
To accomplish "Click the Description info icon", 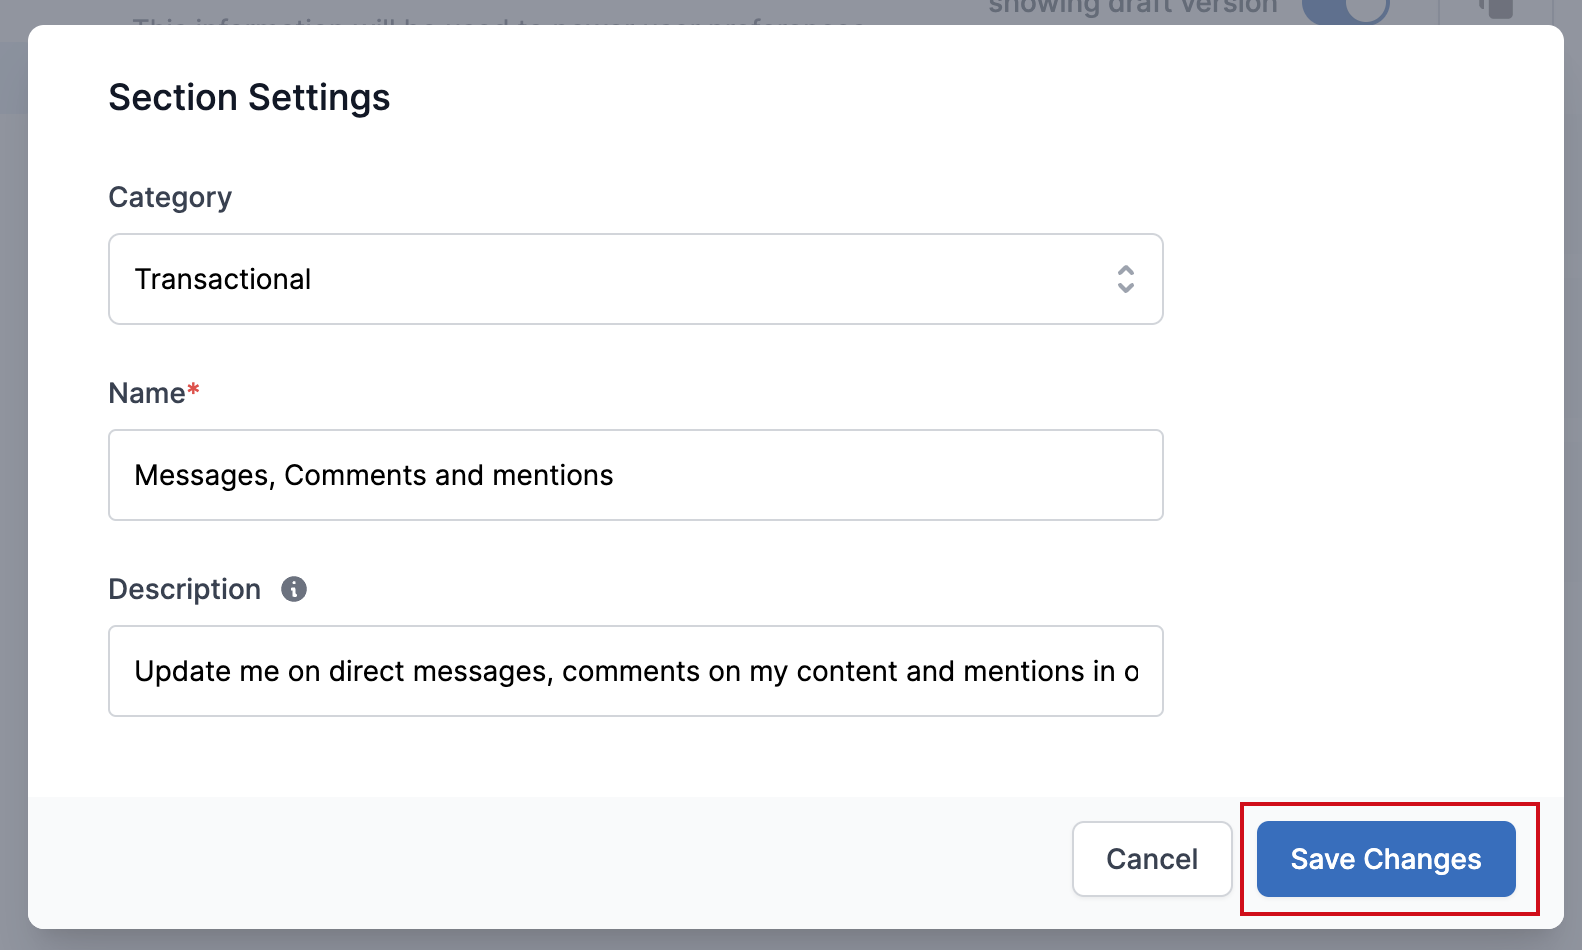I will [x=294, y=589].
